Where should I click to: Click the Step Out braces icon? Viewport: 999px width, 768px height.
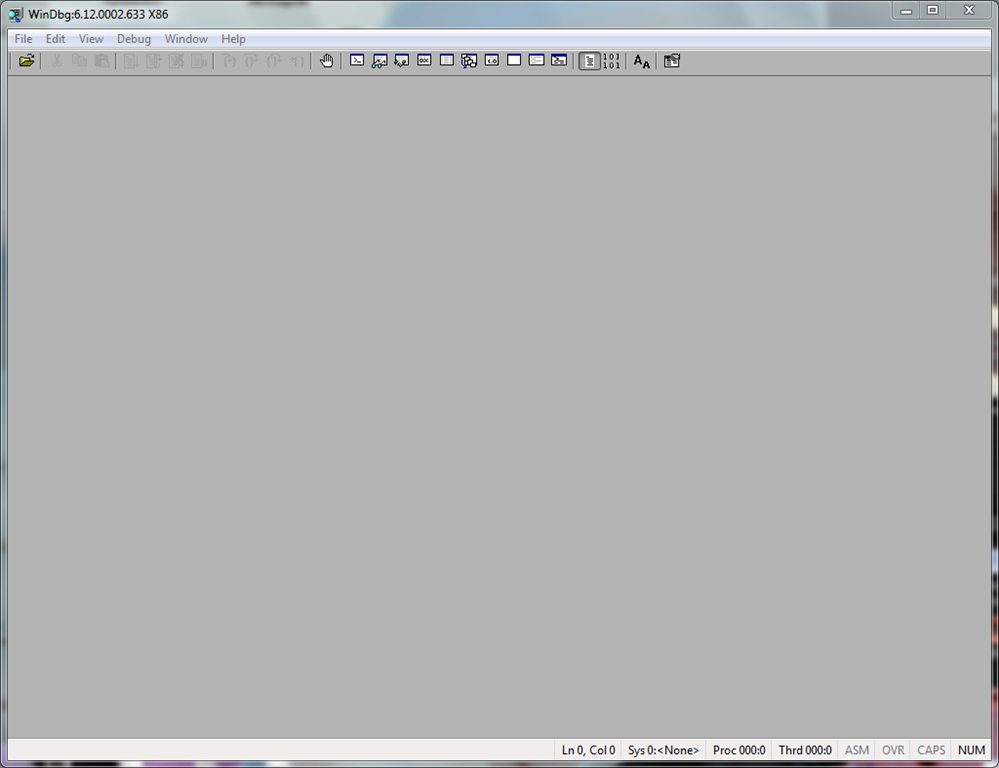pyautogui.click(x=274, y=61)
